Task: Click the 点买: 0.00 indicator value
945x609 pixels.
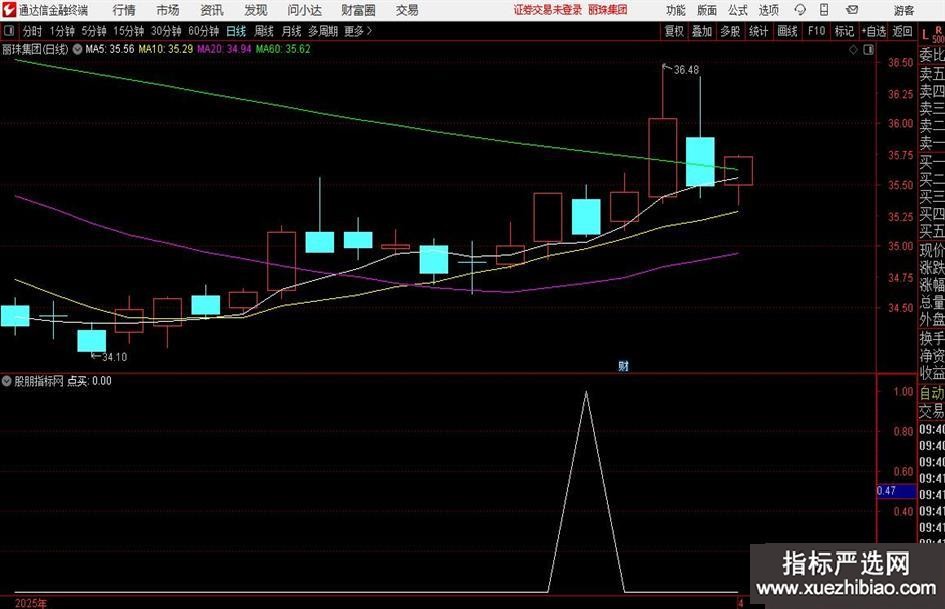Action: [89, 381]
